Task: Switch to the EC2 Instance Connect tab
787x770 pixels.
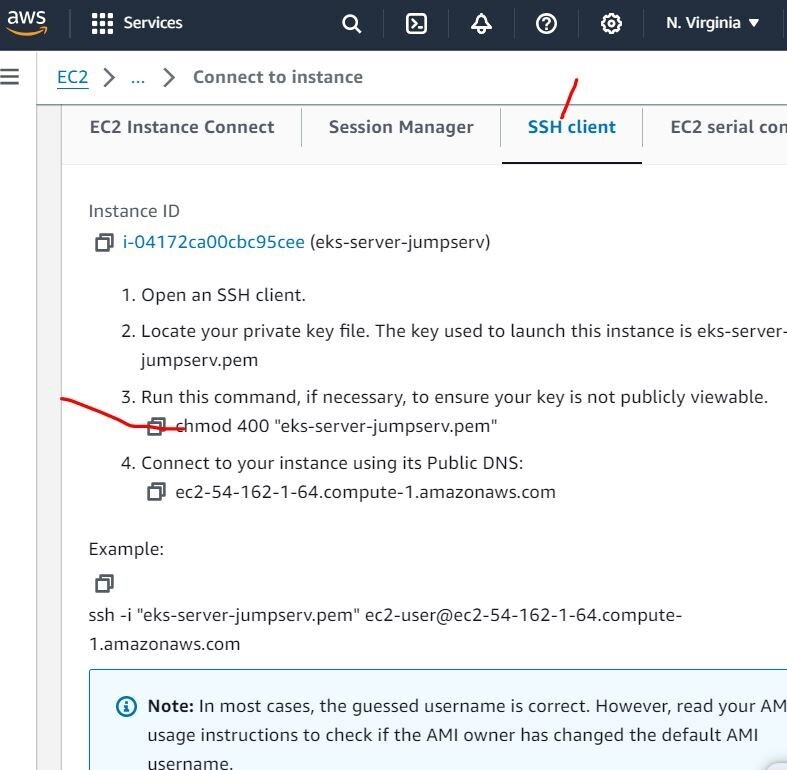Action: point(182,127)
